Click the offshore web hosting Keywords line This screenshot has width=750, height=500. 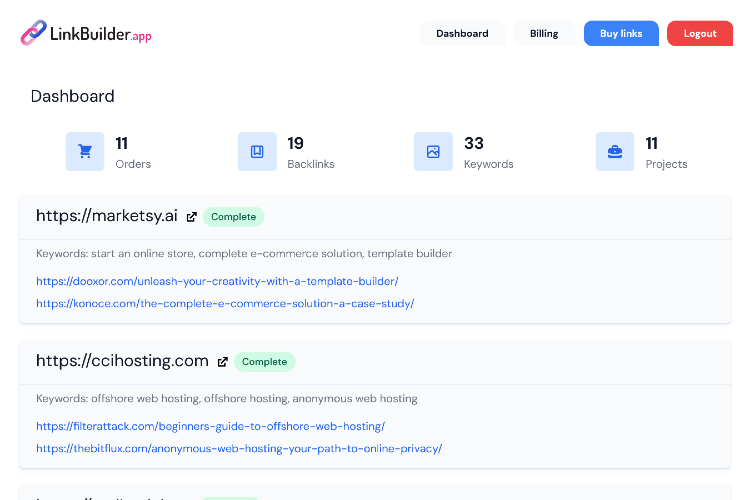click(227, 399)
